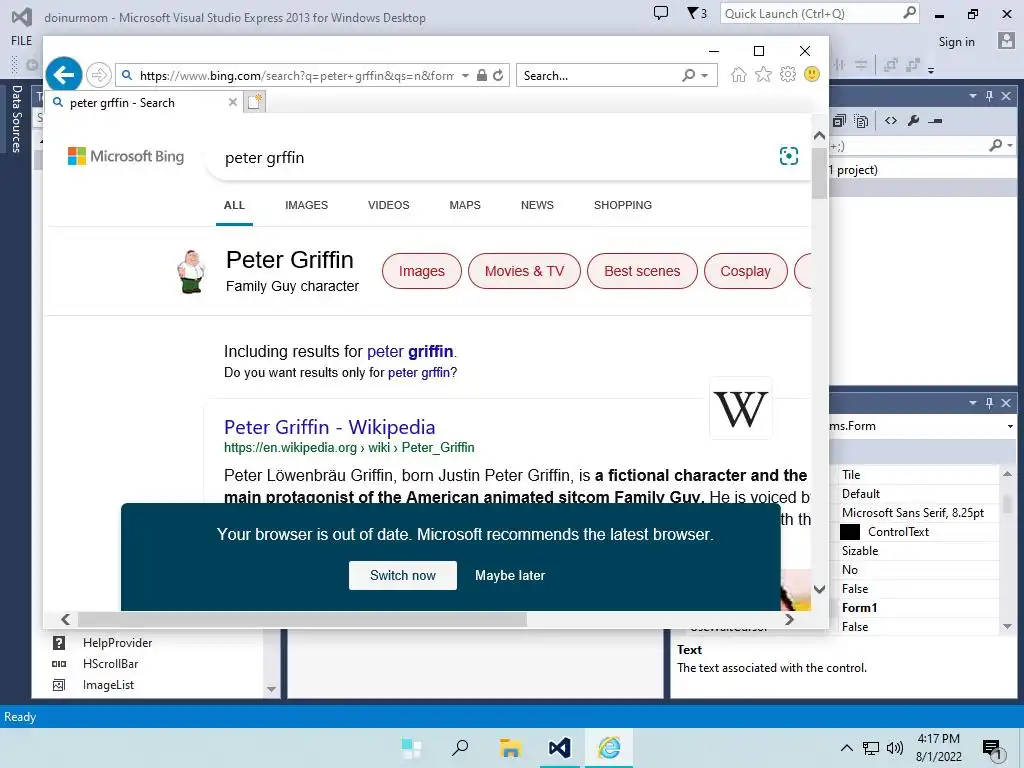Click Collapse All in Solution Explorer toolbar
Image resolution: width=1024 pixels, height=768 pixels.
pyautogui.click(x=839, y=121)
